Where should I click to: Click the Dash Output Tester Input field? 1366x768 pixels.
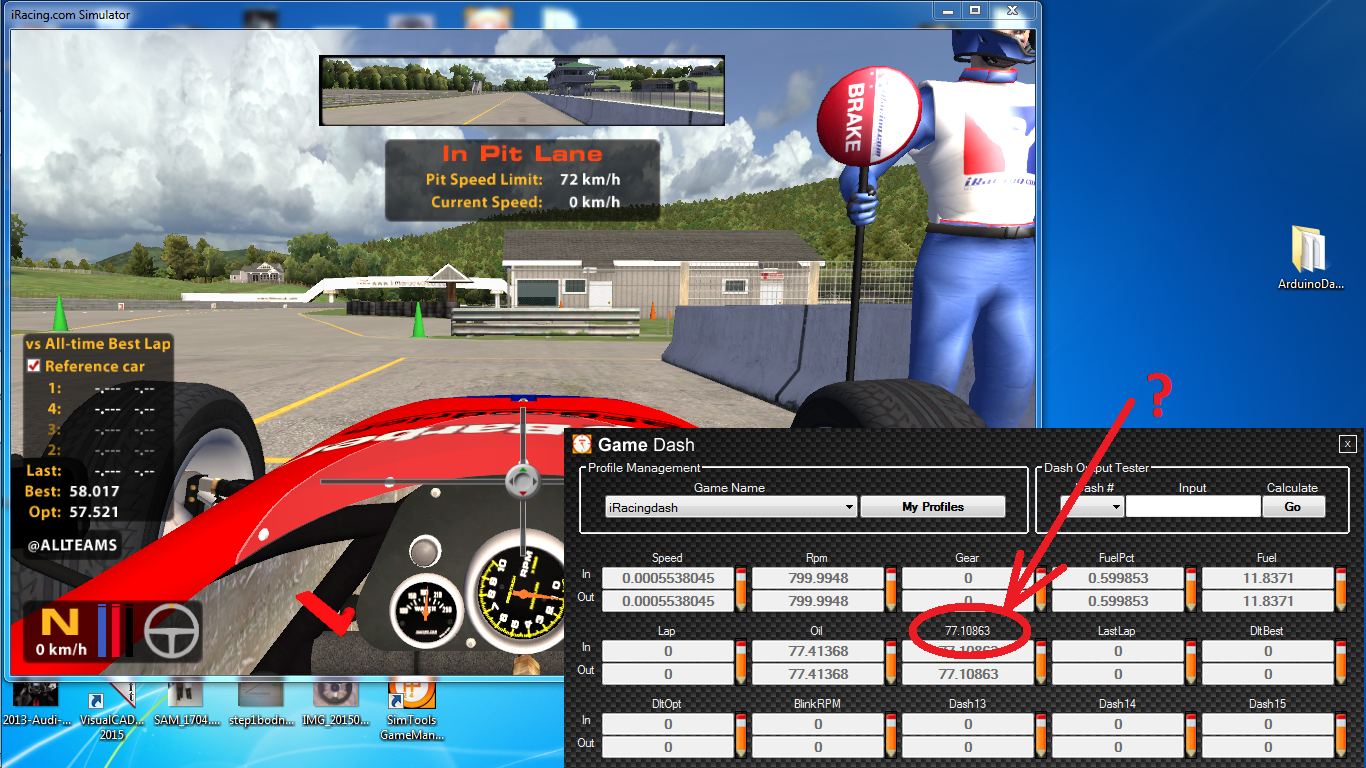pyautogui.click(x=1193, y=507)
